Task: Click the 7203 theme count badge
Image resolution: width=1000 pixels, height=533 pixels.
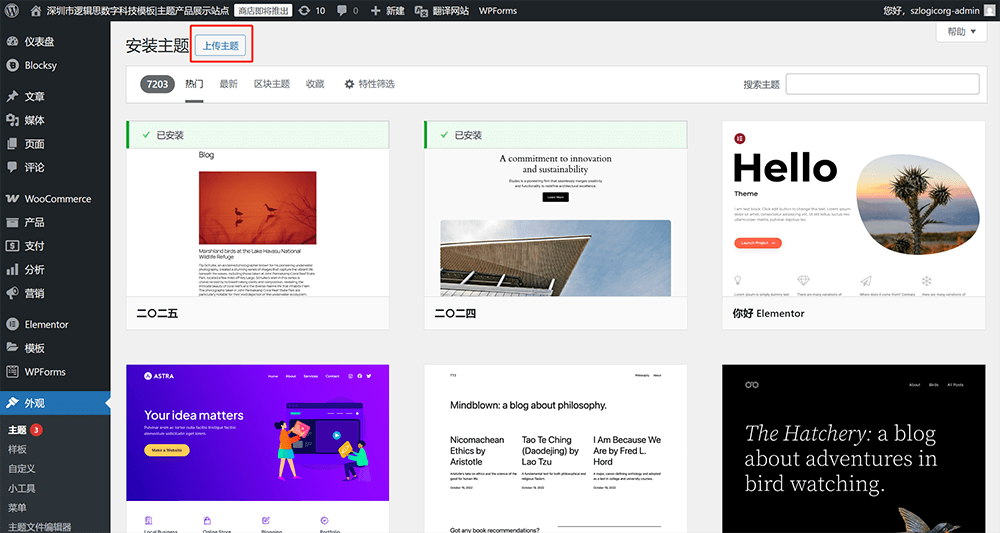Action: 158,84
